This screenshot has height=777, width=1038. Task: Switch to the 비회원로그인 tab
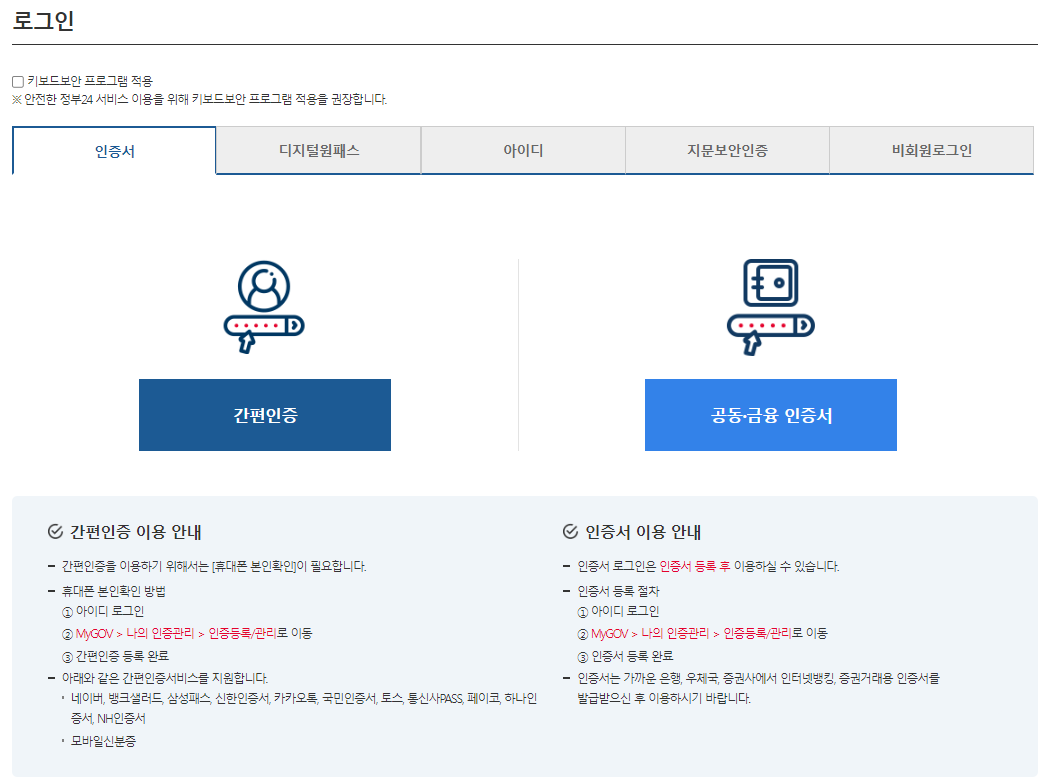[x=931, y=150]
